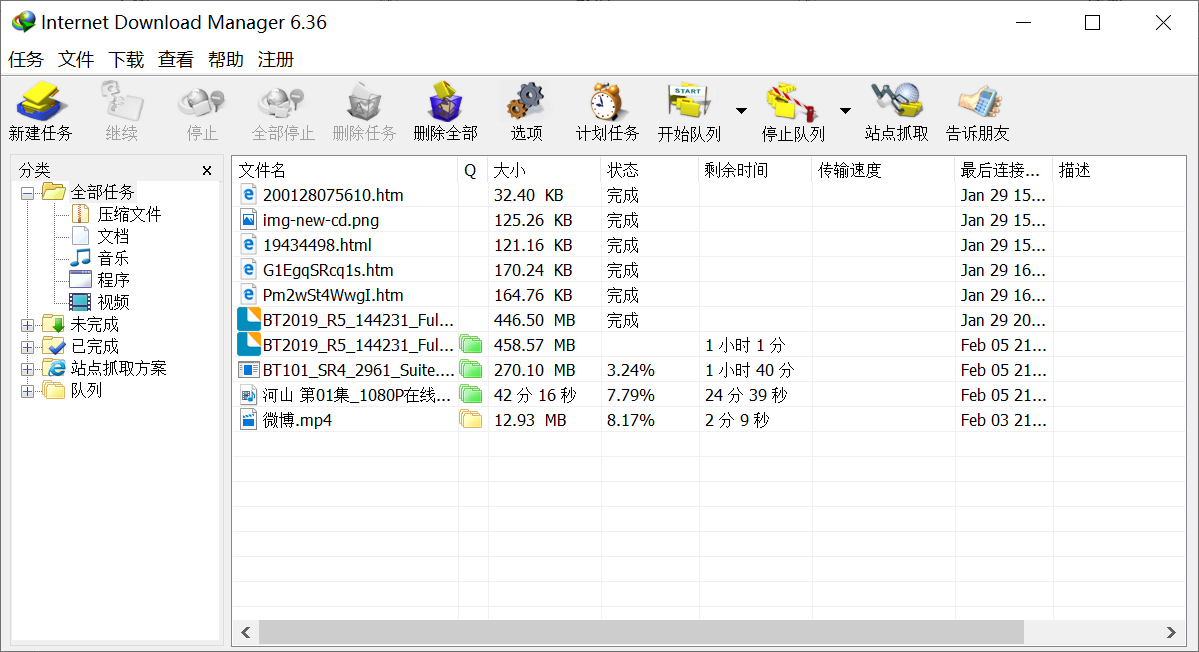Viewport: 1199px width, 652px height.
Task: Select the G1EgqSRcq1s.htm download row
Action: click(709, 271)
